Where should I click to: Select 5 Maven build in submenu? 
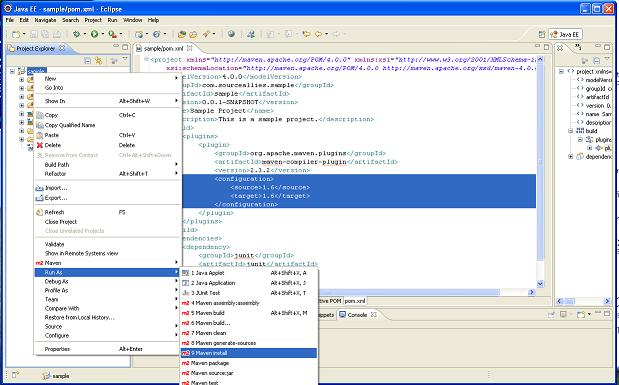[249, 313]
